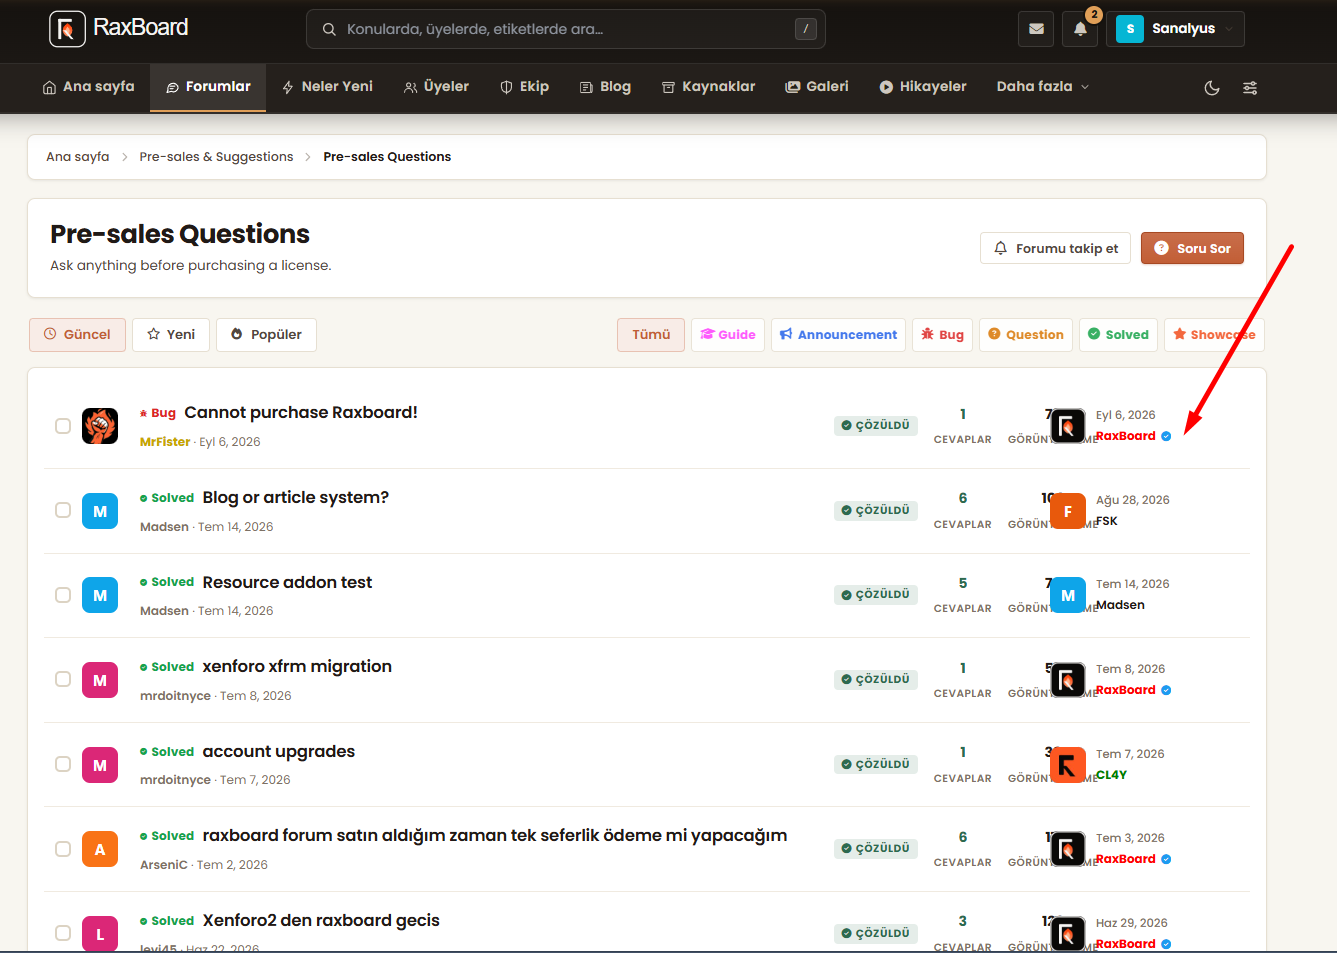Screen dimensions: 1337x953
Task: Click the slash shortcut key hint in search
Action: pos(806,29)
